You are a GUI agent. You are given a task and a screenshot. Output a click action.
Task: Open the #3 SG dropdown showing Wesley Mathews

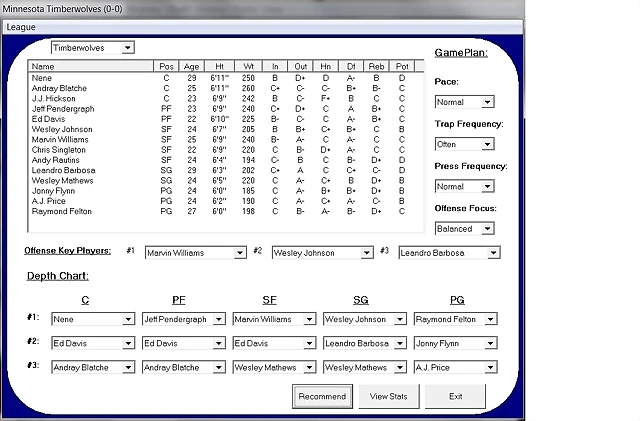click(365, 367)
